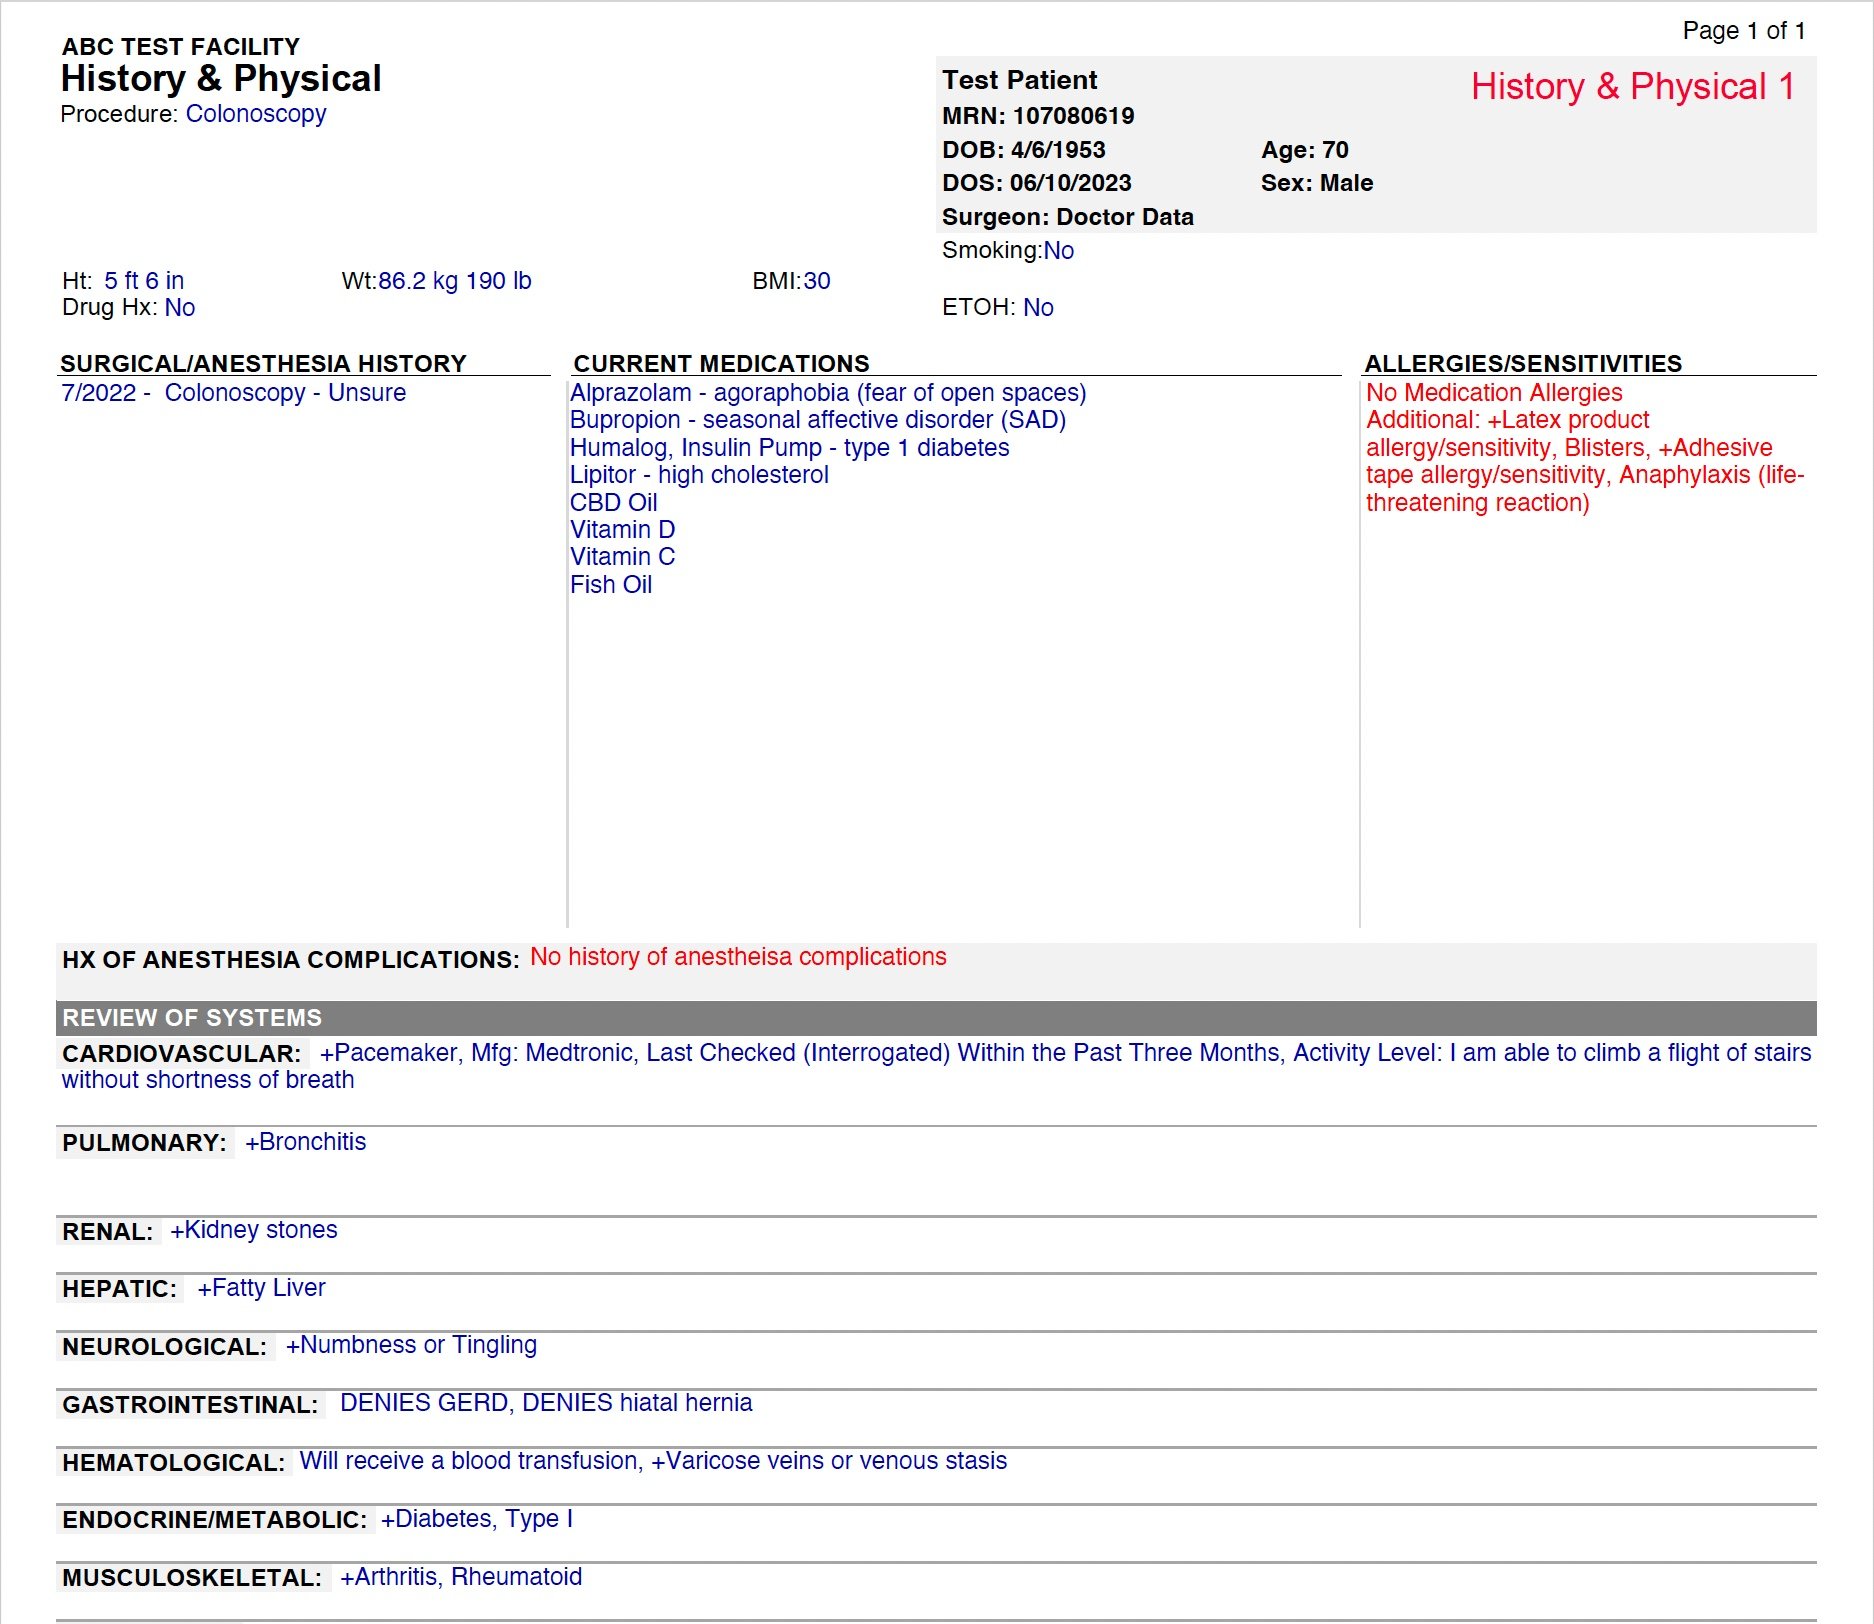Select the 'Vitamin D' medication
The width and height of the screenshot is (1874, 1624).
622,530
